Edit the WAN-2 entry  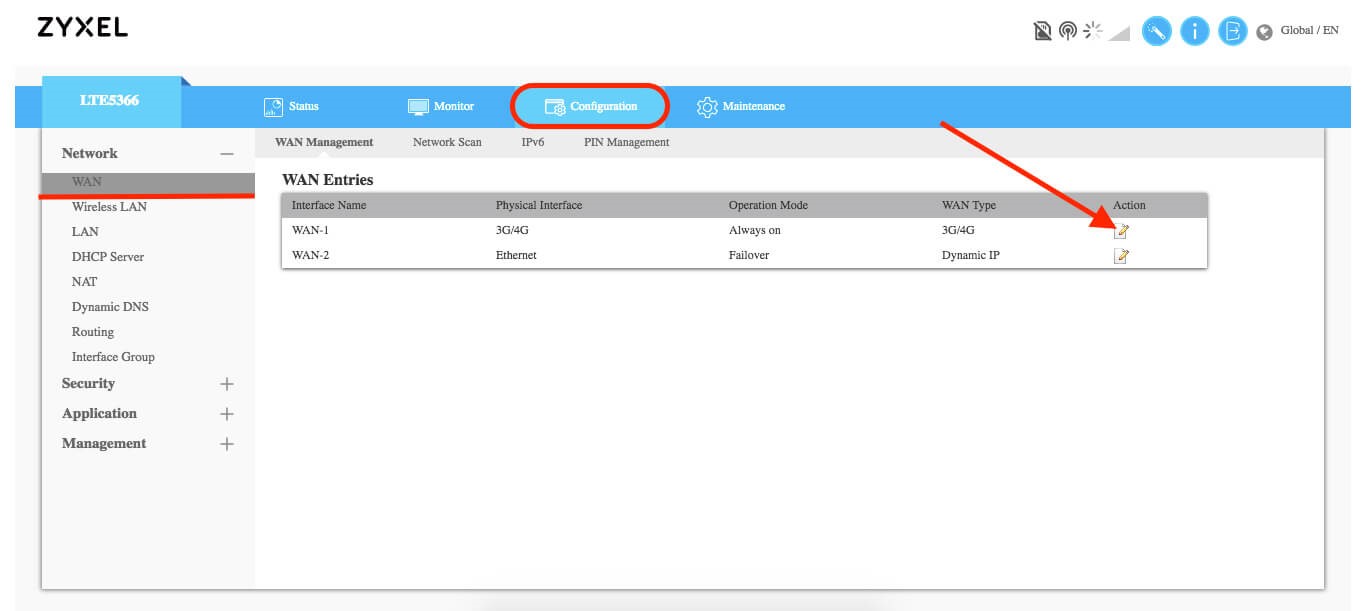click(1121, 256)
